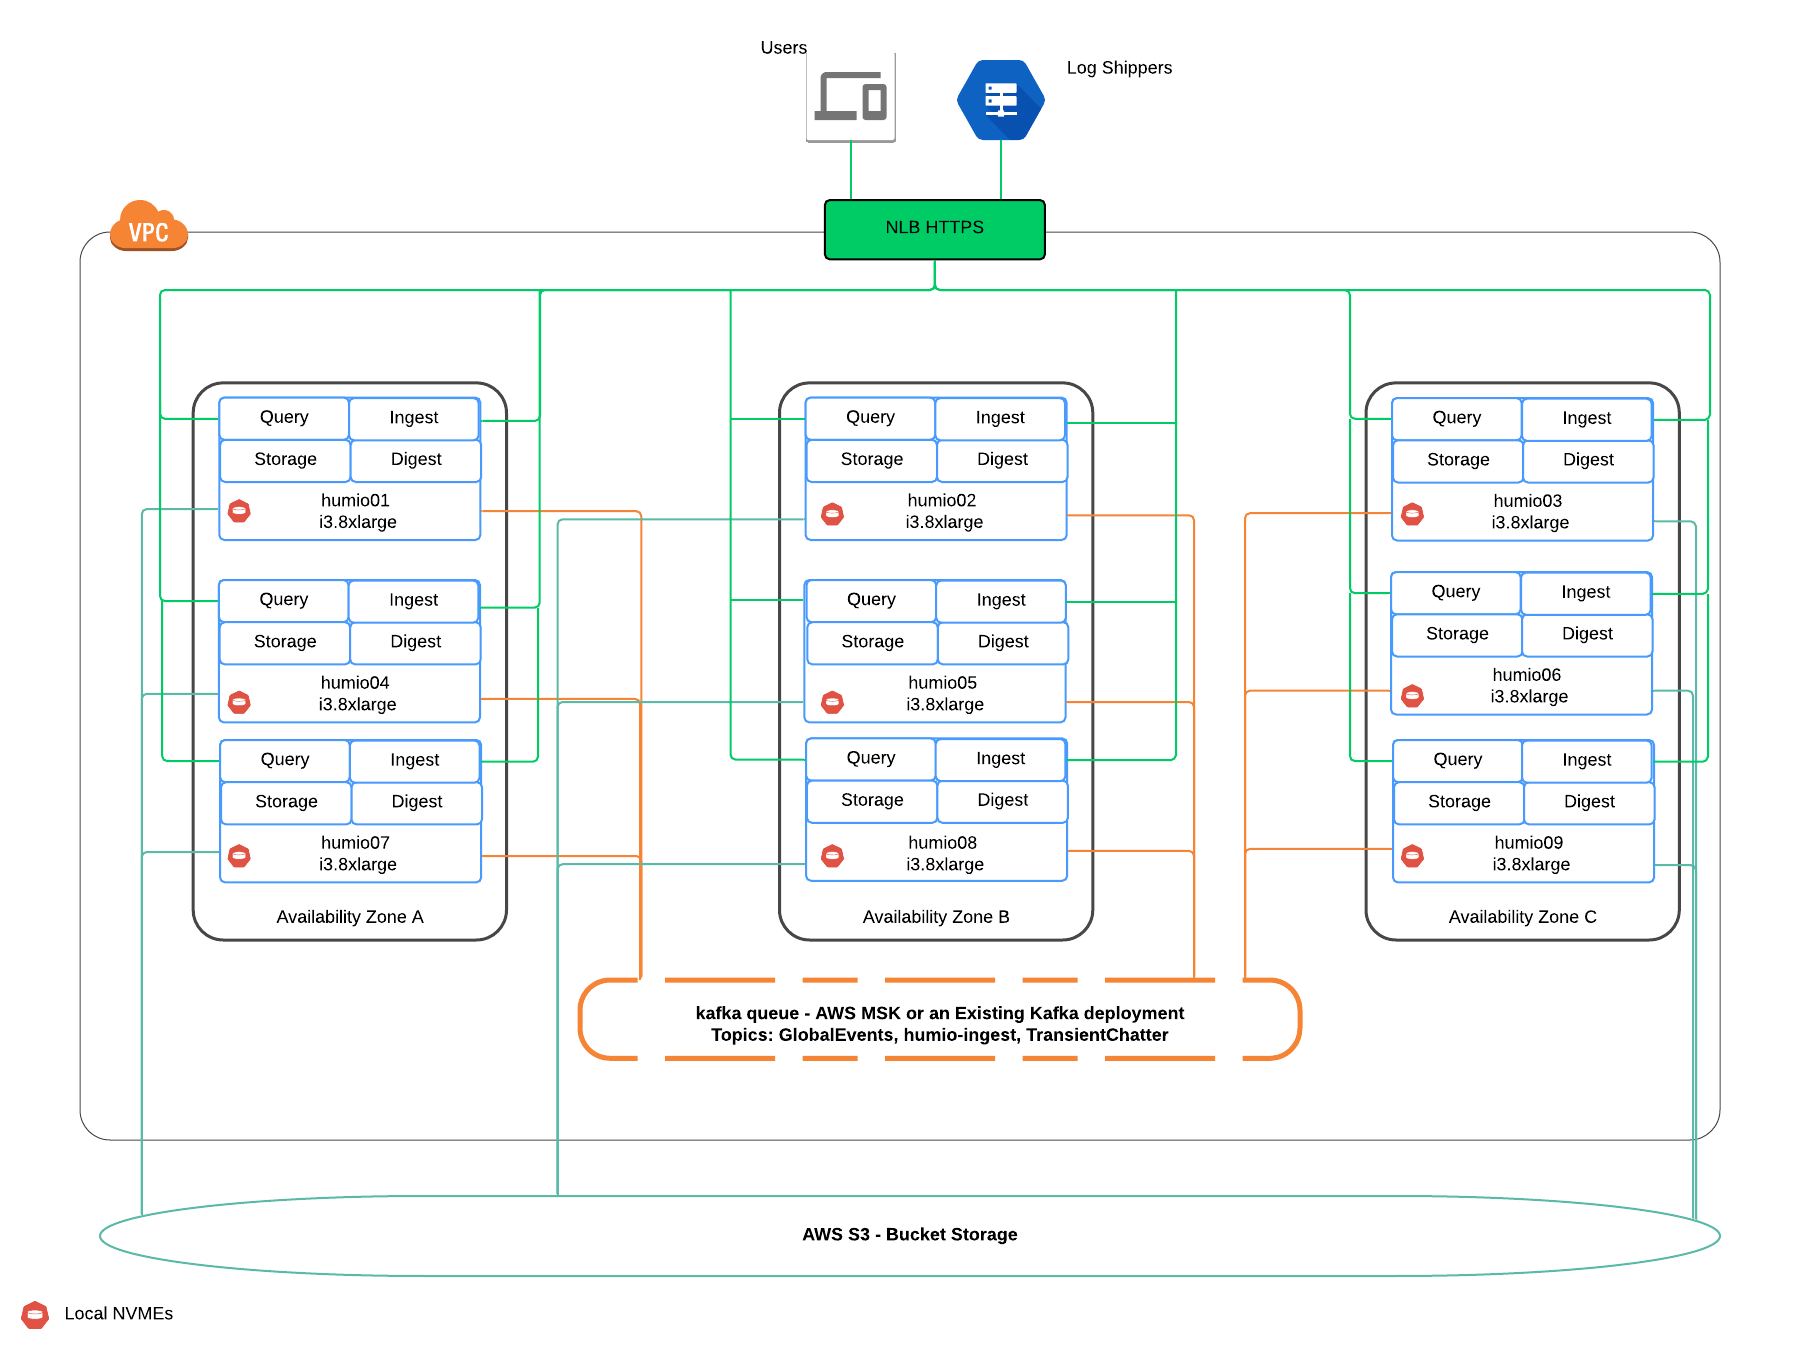Viewport: 1803px width, 1360px height.
Task: Click the Ingest box of humio06
Action: pyautogui.click(x=1586, y=592)
